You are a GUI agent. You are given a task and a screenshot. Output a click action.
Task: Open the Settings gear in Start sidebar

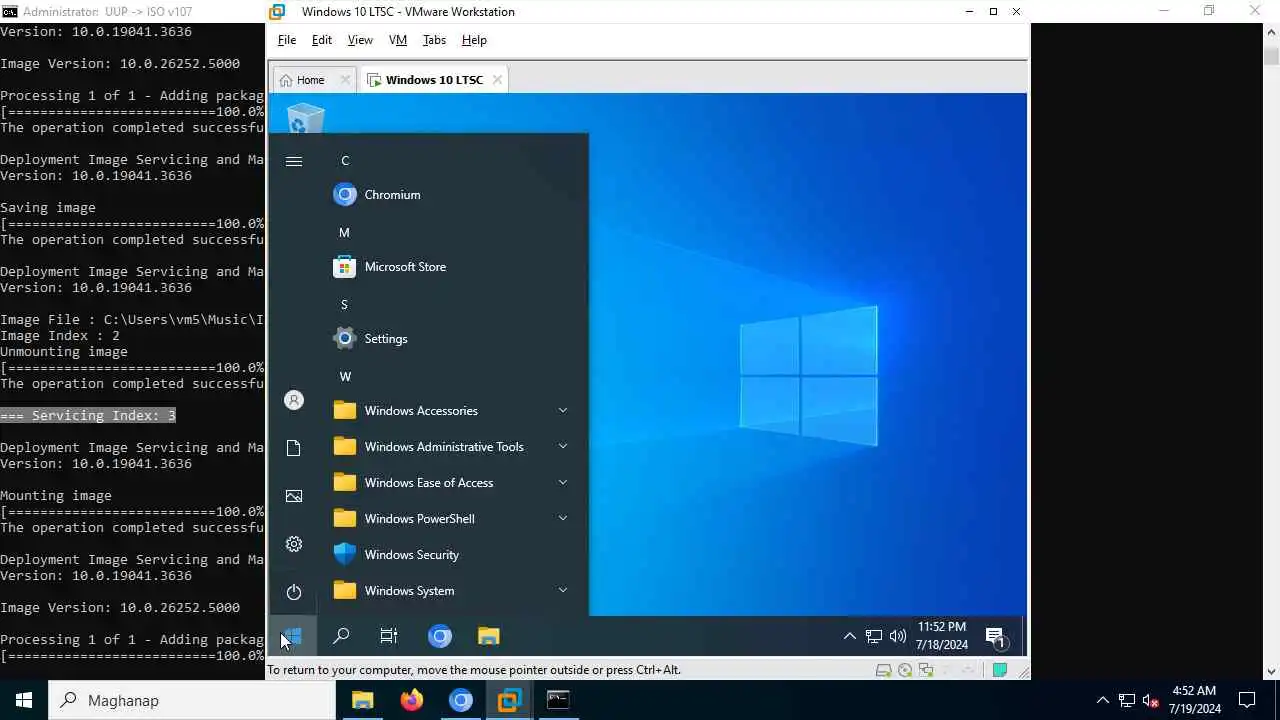pos(294,544)
